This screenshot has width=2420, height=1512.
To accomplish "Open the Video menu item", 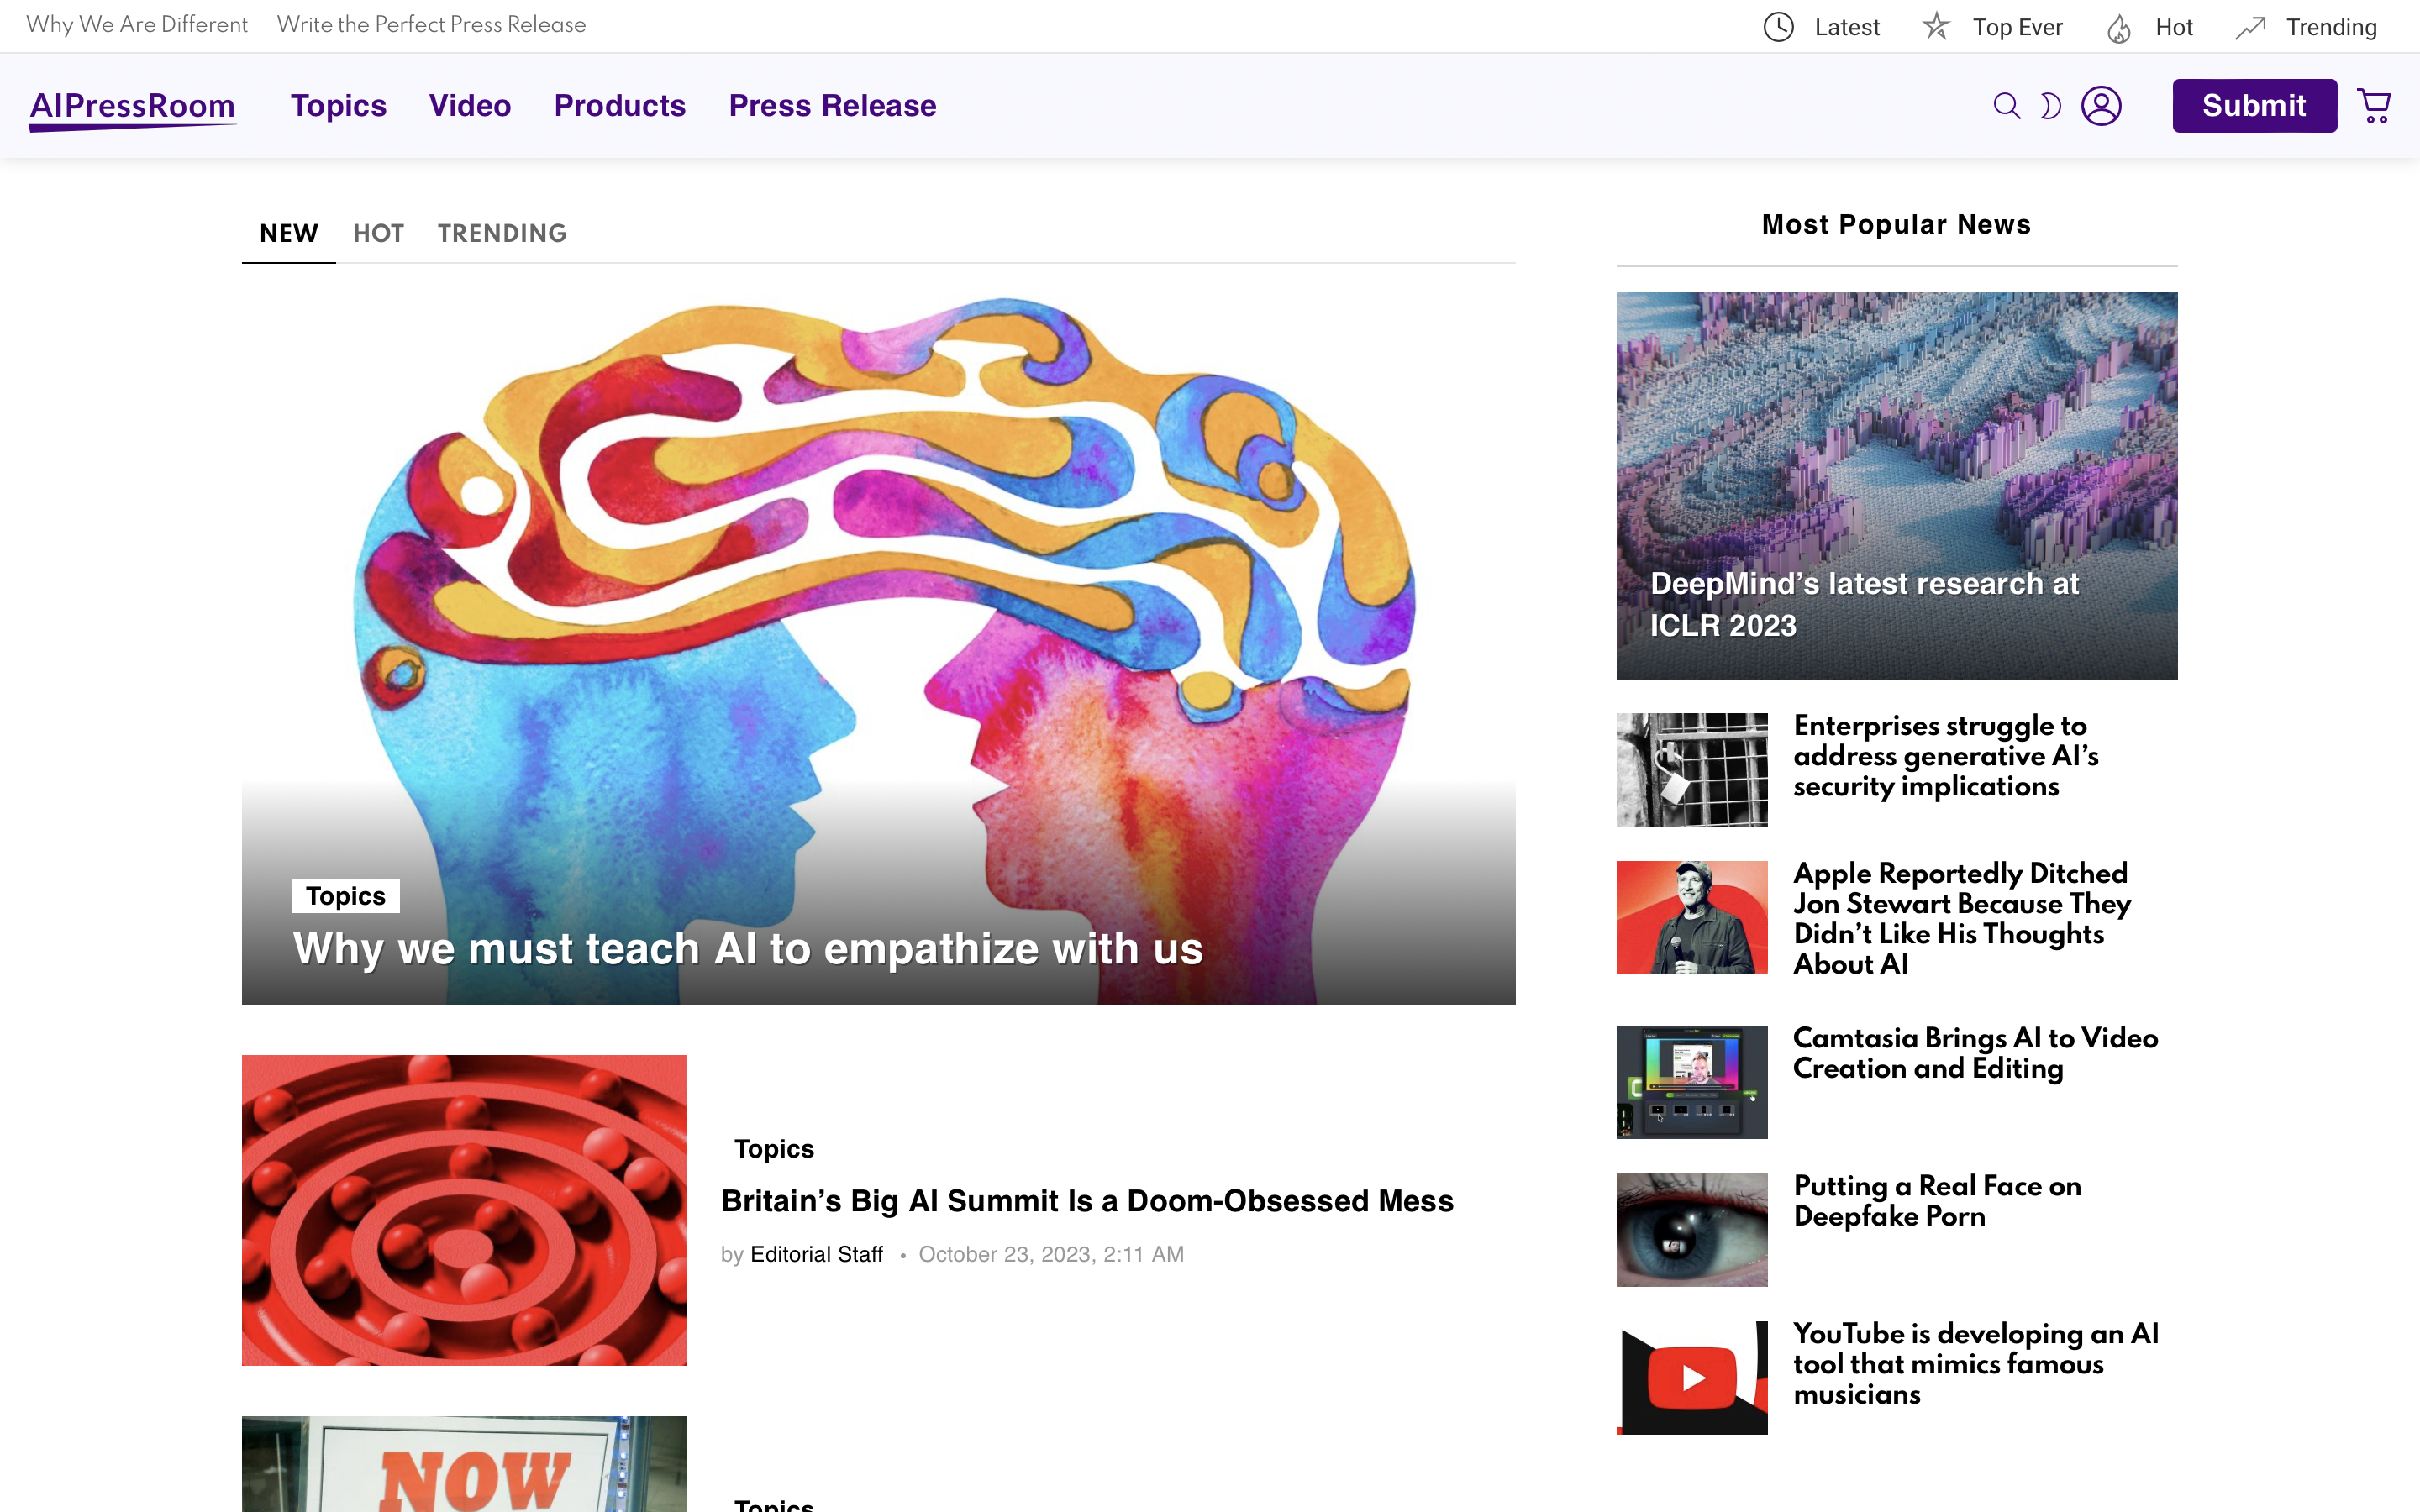I will (x=470, y=106).
